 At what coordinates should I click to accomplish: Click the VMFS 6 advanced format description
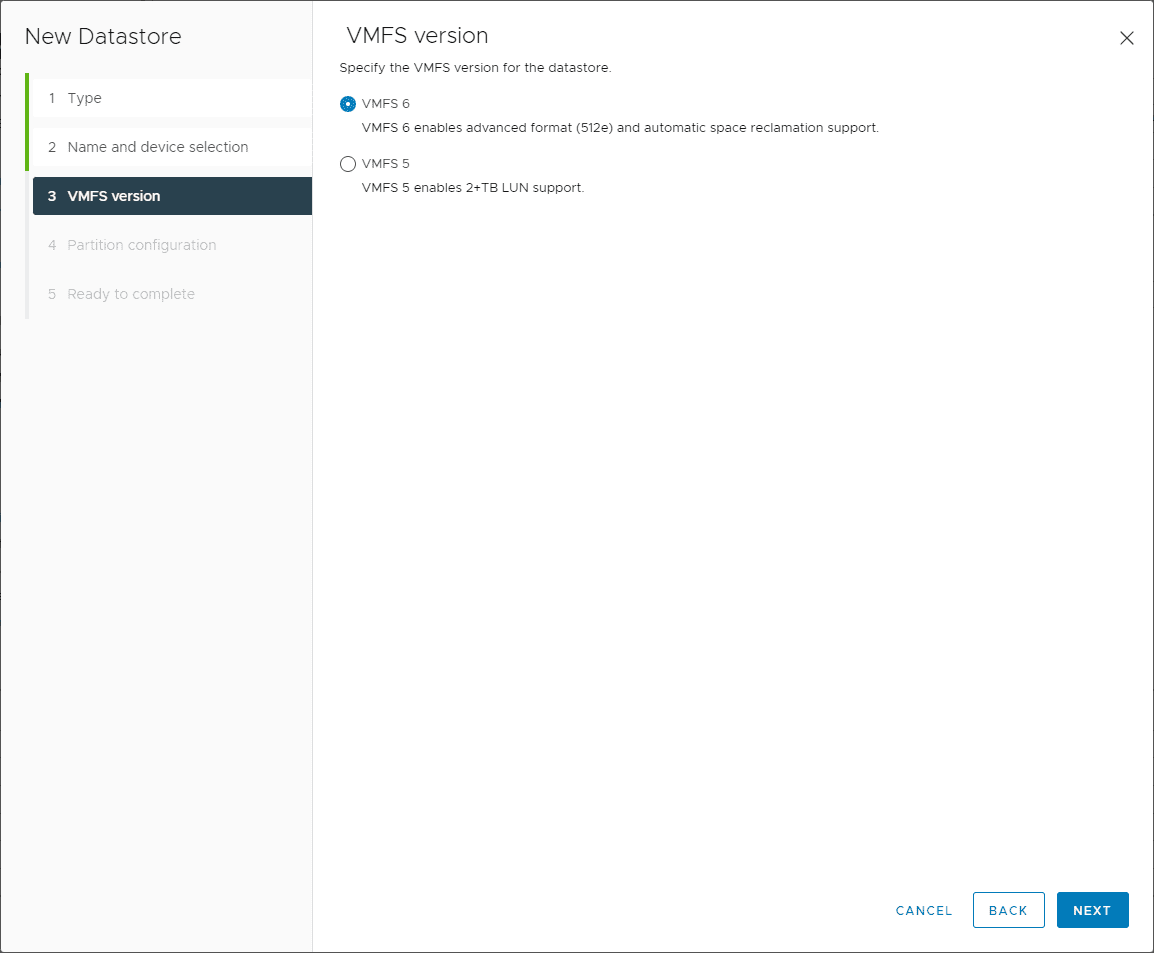pyautogui.click(x=619, y=128)
